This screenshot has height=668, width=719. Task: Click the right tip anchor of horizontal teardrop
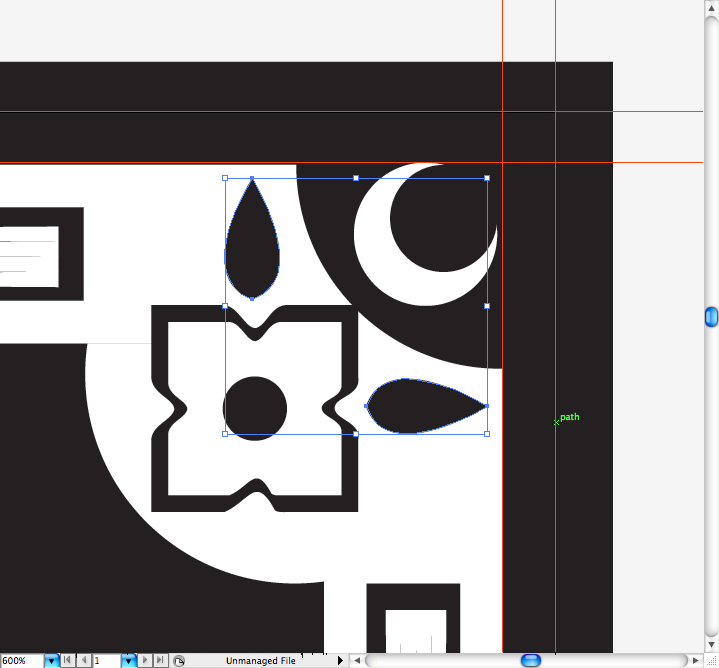coord(487,406)
